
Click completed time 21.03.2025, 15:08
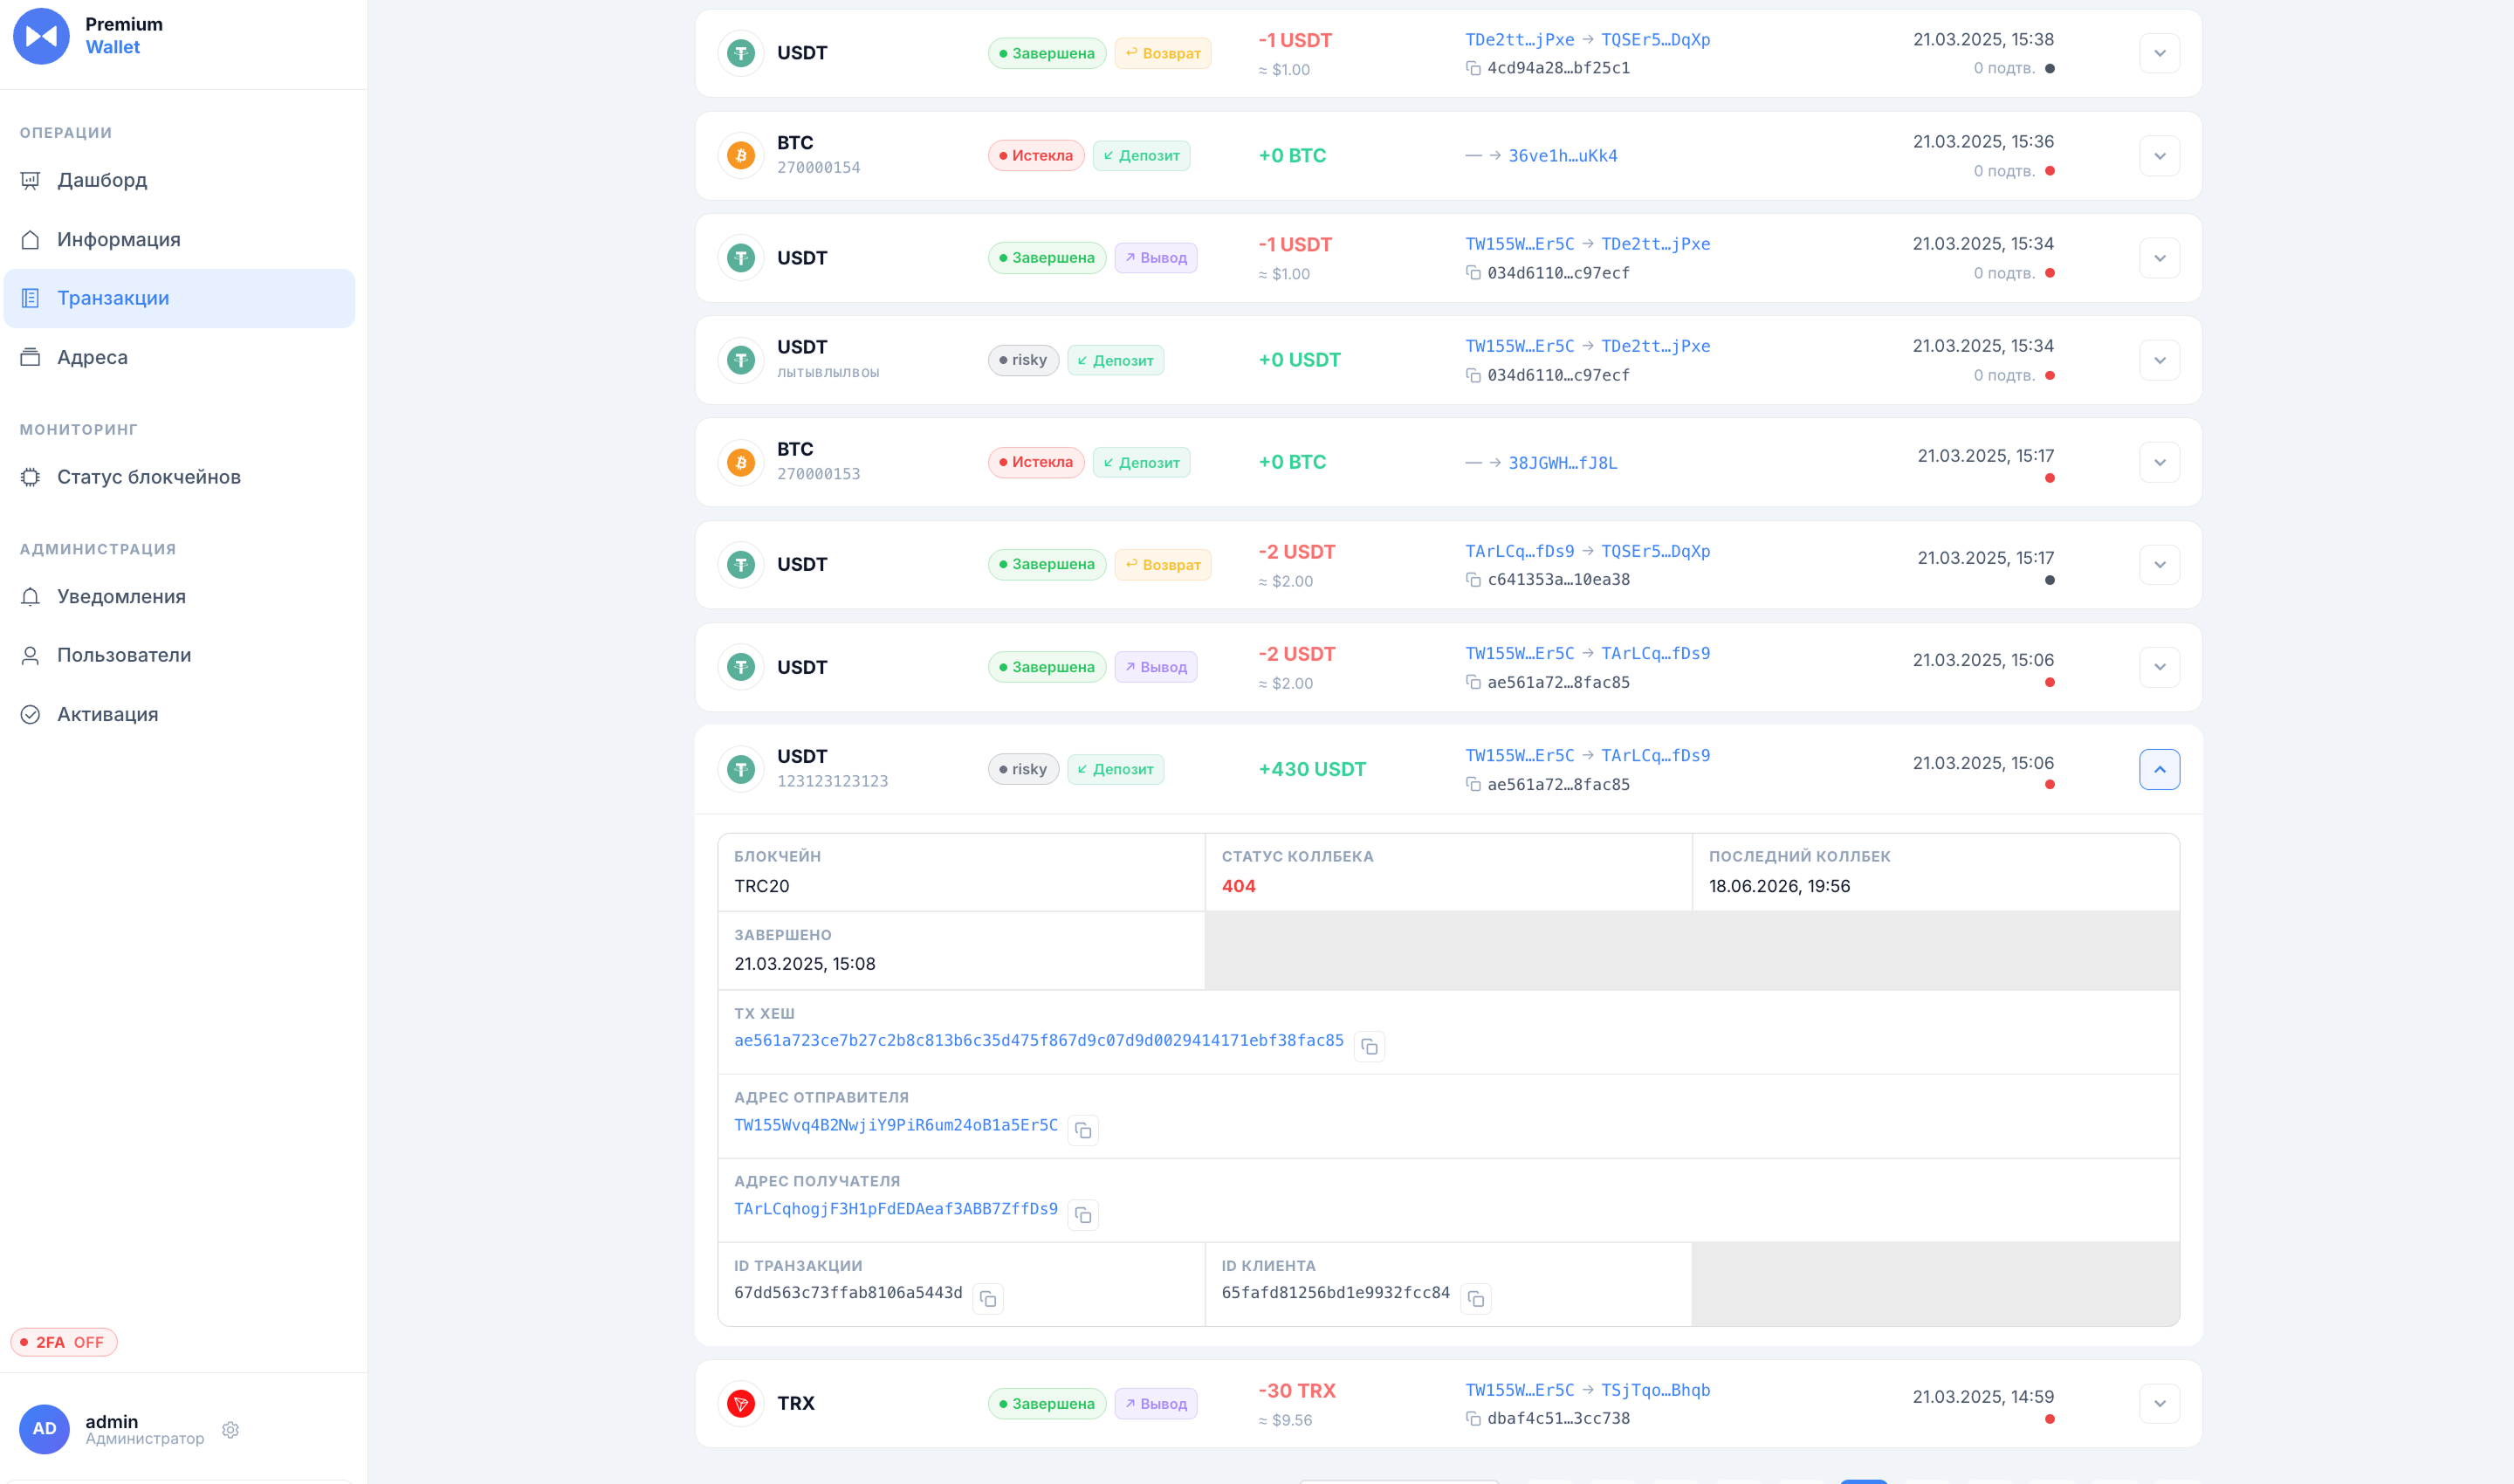tap(805, 964)
